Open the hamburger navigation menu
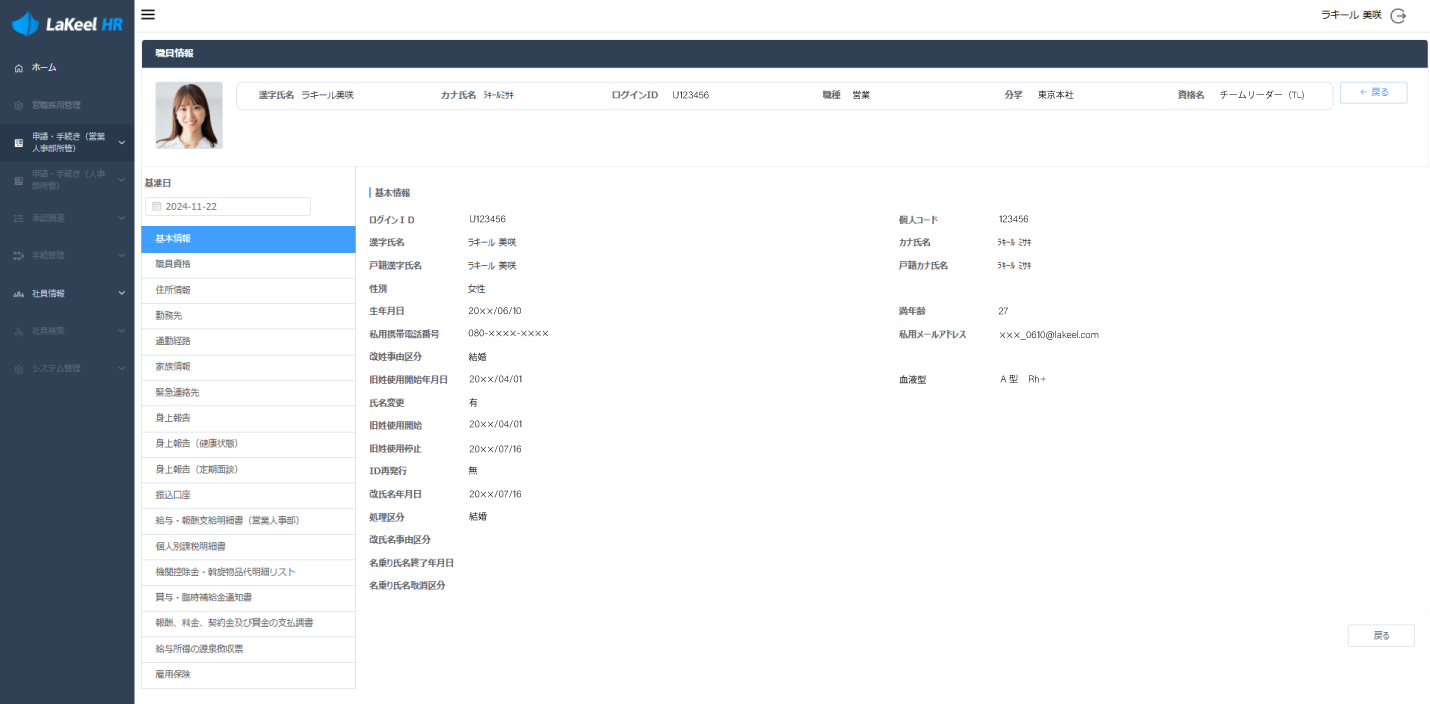This screenshot has width=1430, height=704. tap(147, 14)
